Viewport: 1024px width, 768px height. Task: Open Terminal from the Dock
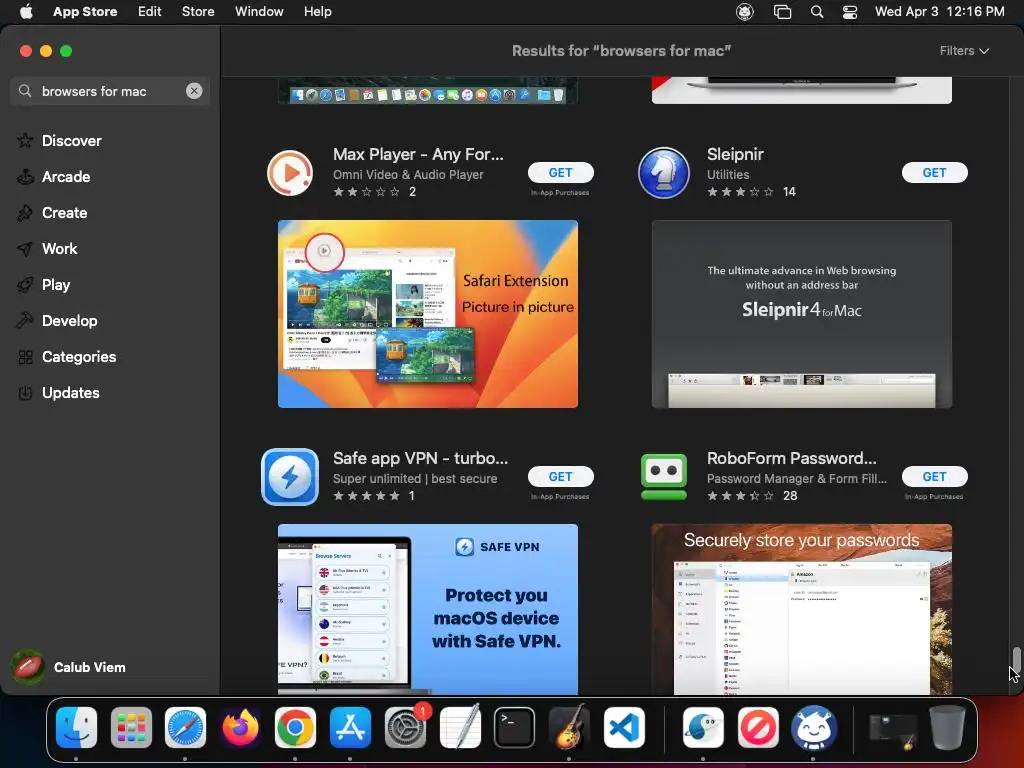point(515,728)
